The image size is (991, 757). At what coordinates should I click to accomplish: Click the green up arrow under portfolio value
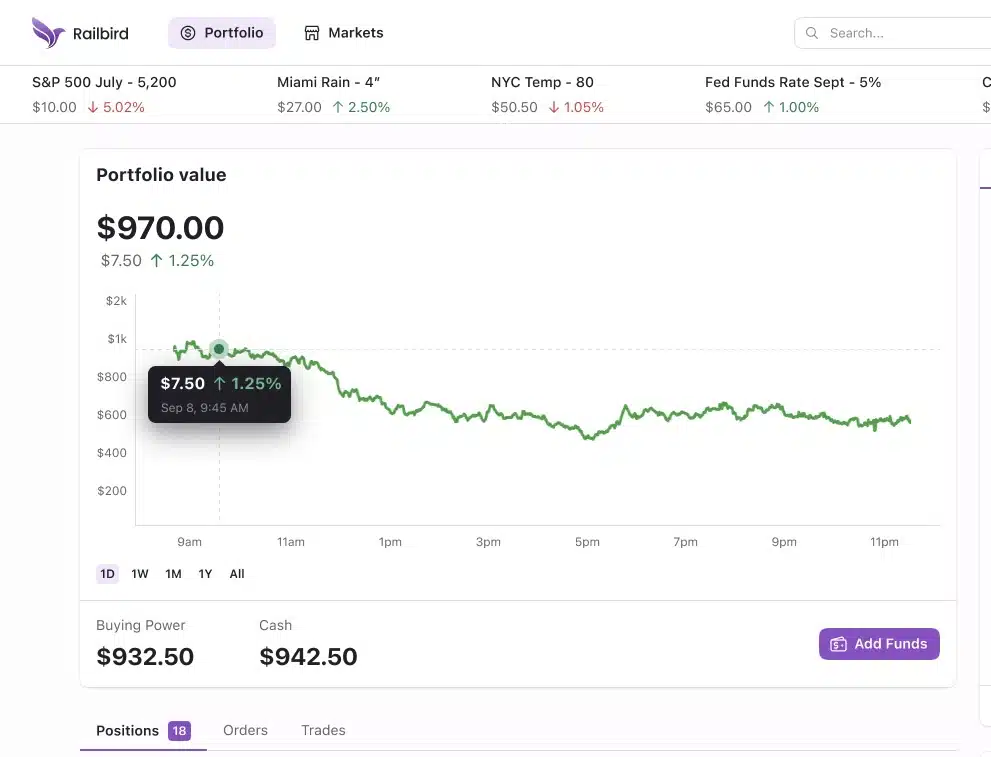click(x=157, y=261)
